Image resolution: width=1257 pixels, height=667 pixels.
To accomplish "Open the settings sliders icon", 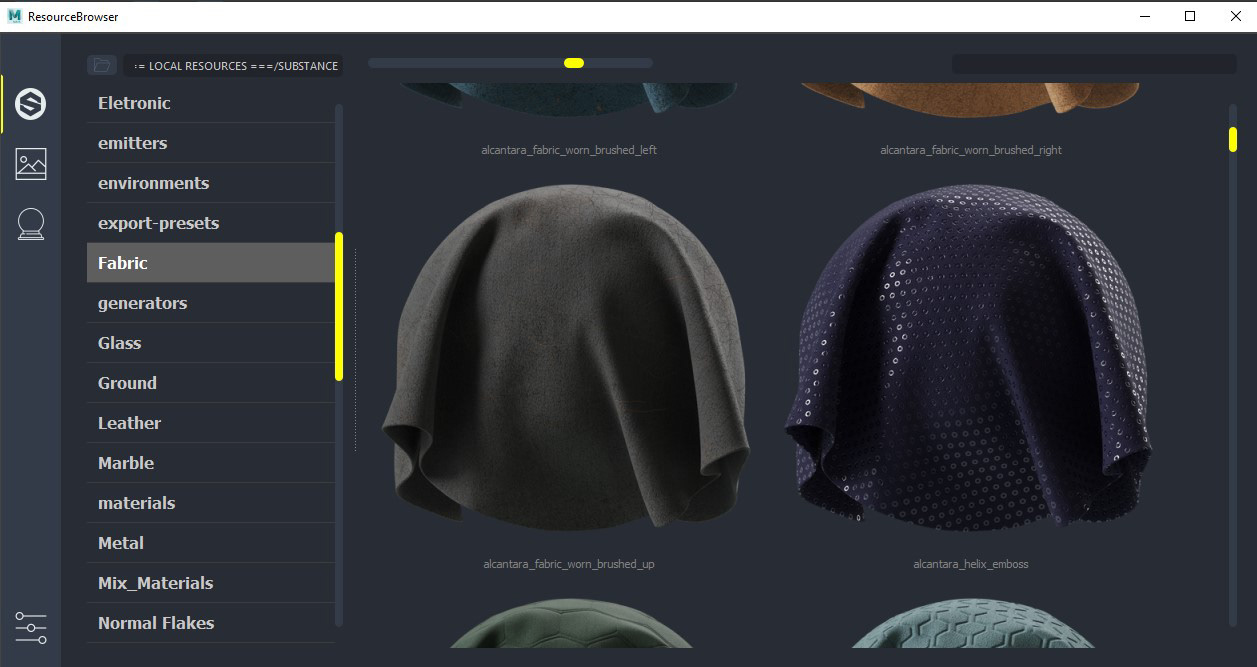I will (x=31, y=628).
